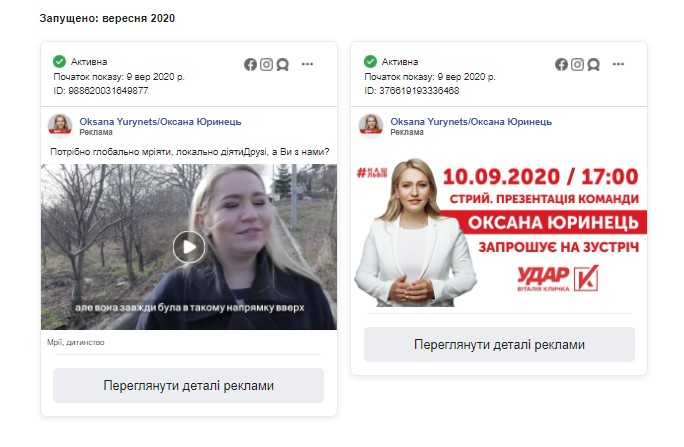Image resolution: width=684 pixels, height=447 pixels.
Task: Click profile avatar in first ad
Action: pyautogui.click(x=60, y=126)
